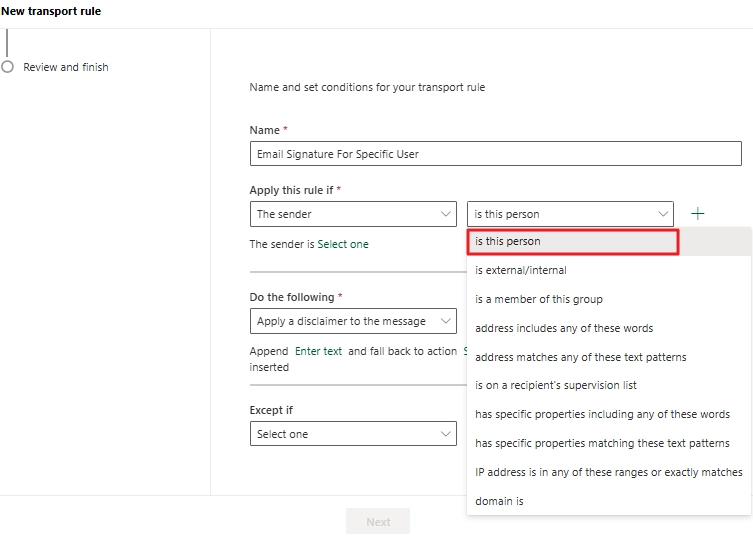The image size is (753, 545).
Task: Choose 'has specific properties including any of these words'
Action: point(609,414)
